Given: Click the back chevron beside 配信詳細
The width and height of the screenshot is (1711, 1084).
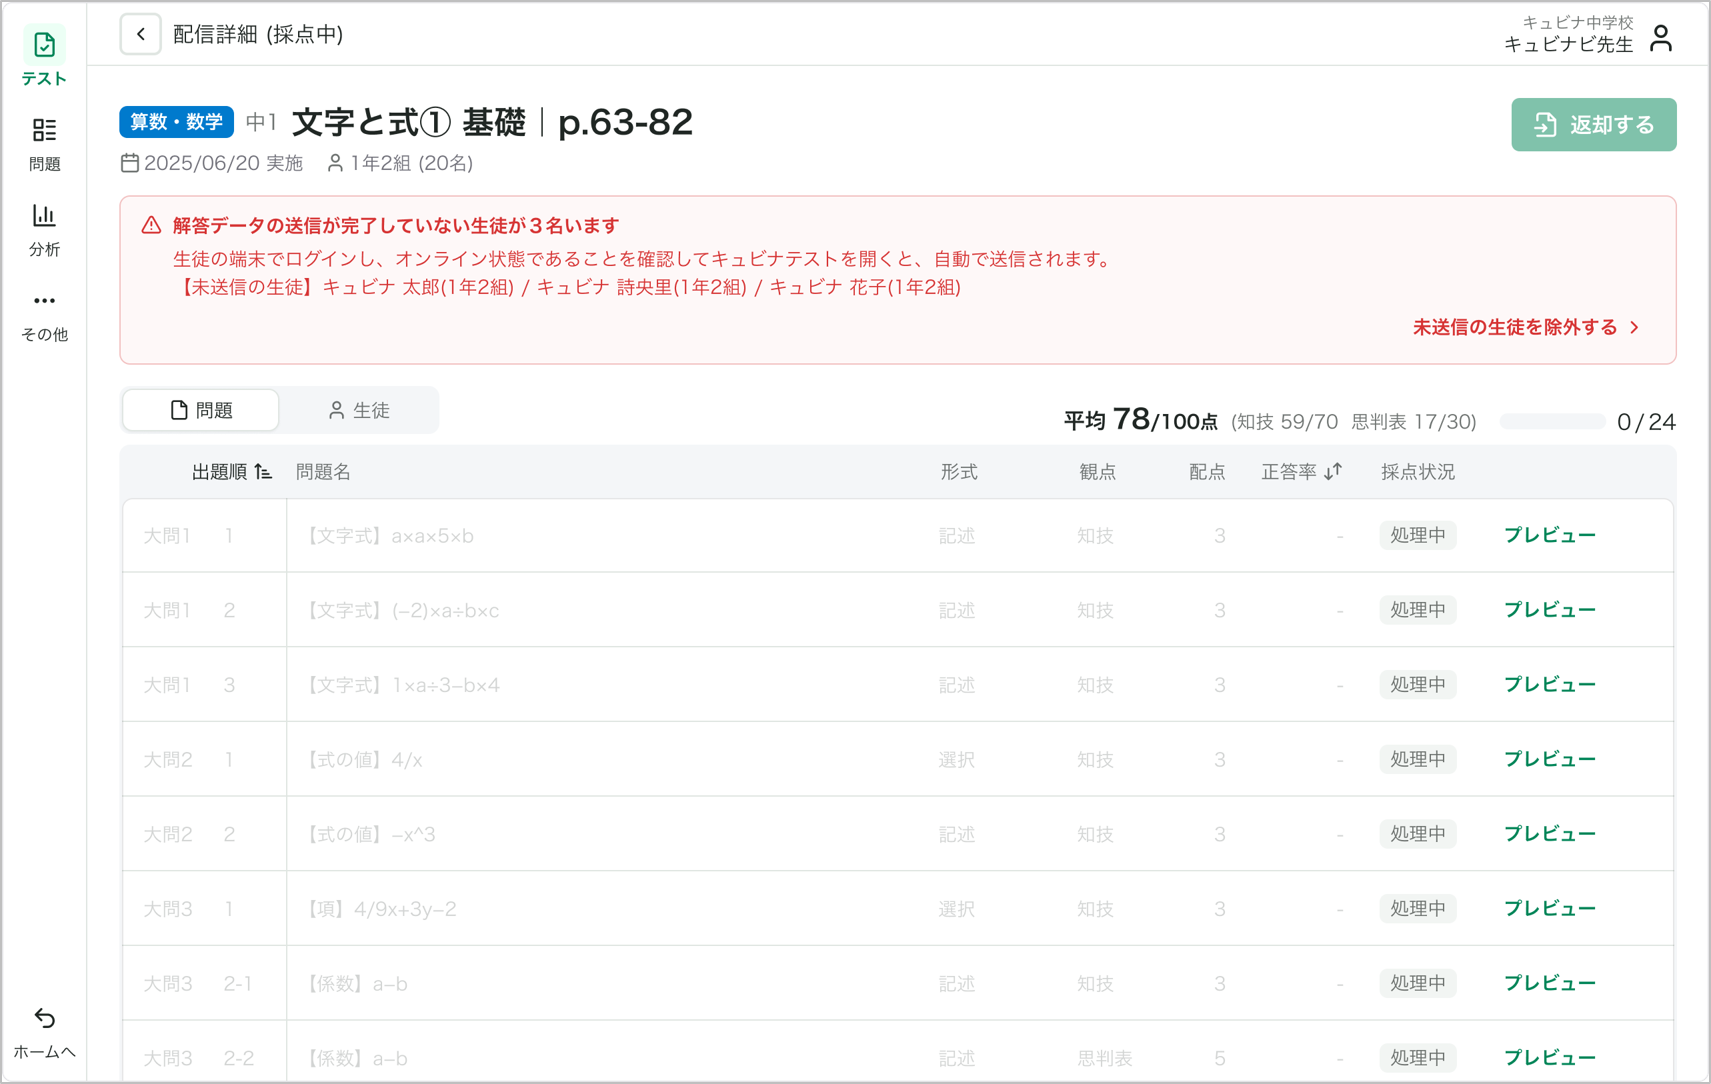Looking at the screenshot, I should (x=141, y=34).
